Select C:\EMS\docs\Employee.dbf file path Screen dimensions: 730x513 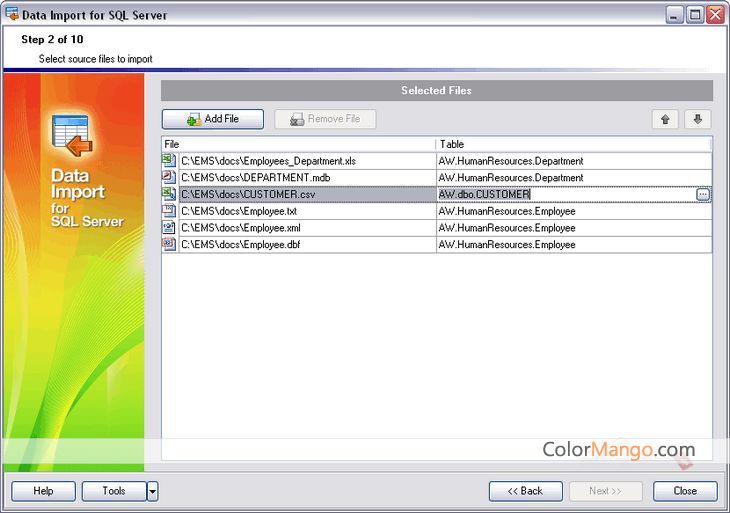point(308,245)
